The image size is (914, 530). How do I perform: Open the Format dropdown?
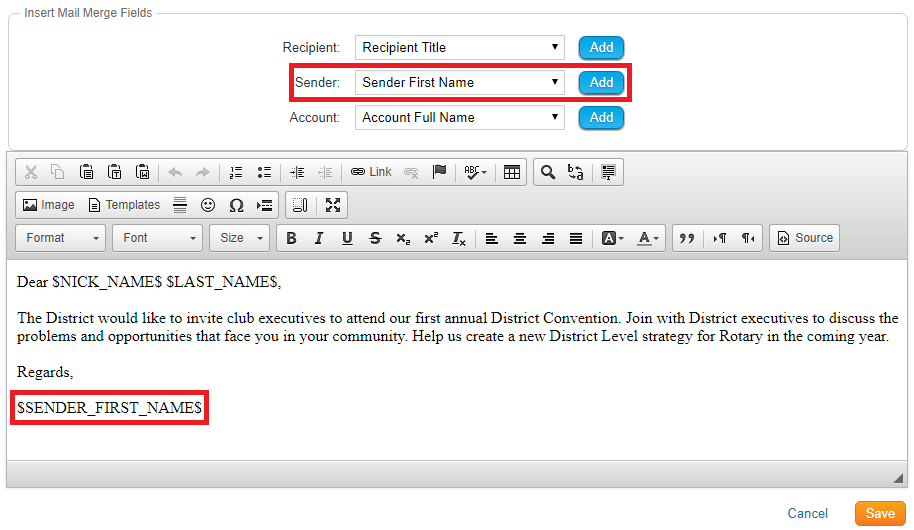tap(61, 238)
